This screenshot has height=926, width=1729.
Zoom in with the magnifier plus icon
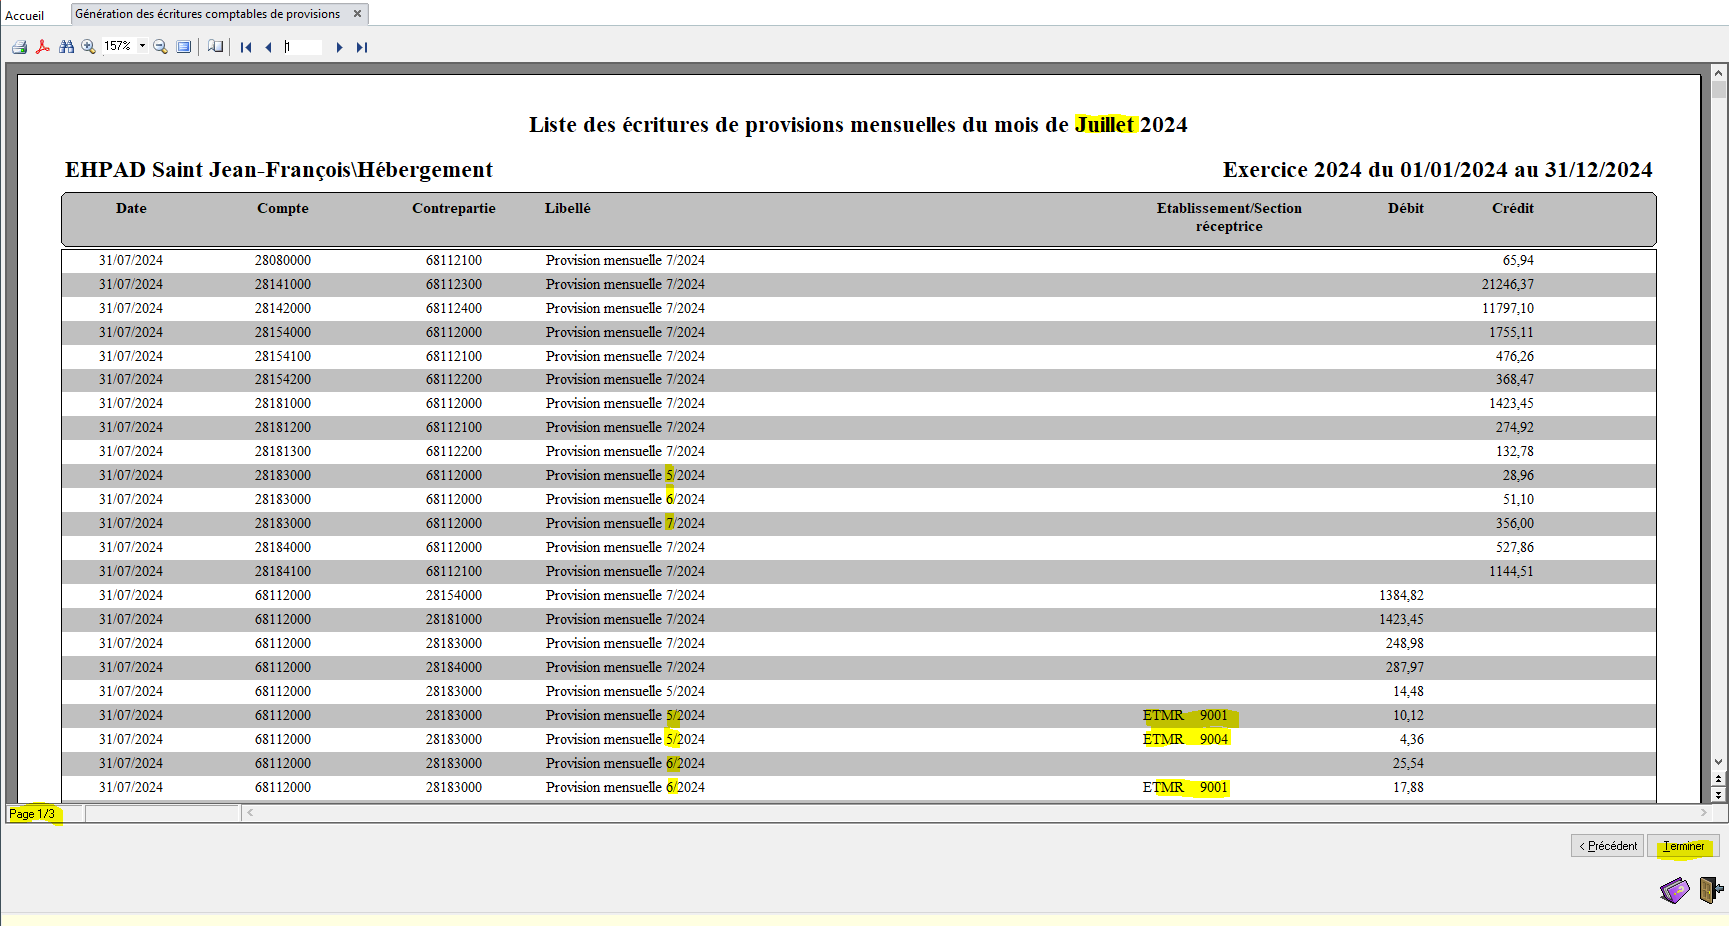click(x=89, y=47)
